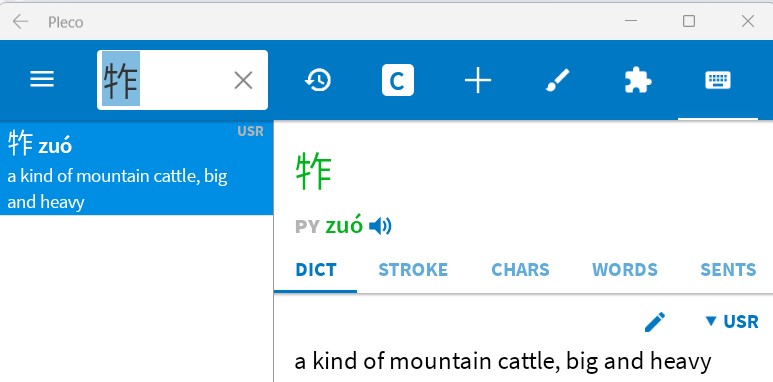The image size is (773, 382).
Task: Open the SENTS tab
Action: [728, 270]
